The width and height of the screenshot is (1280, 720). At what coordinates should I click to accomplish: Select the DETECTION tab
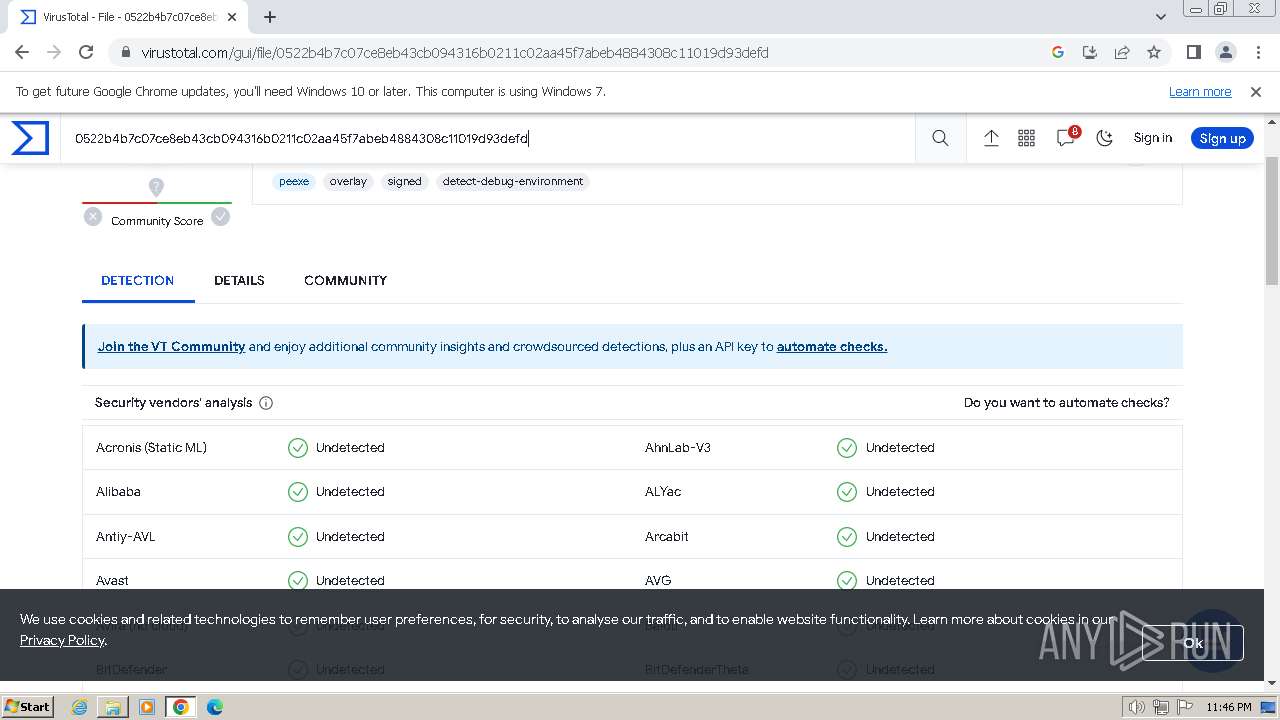pyautogui.click(x=138, y=280)
